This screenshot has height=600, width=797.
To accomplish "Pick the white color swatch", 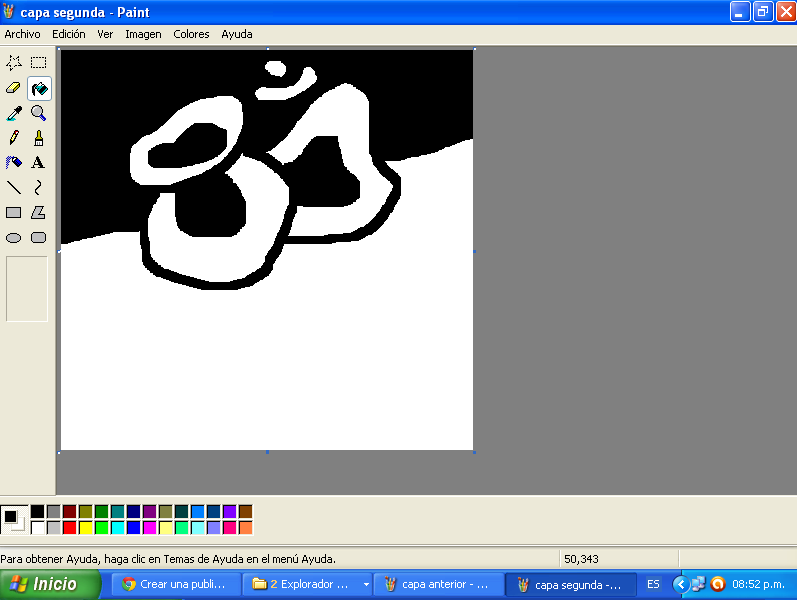I will tap(37, 528).
